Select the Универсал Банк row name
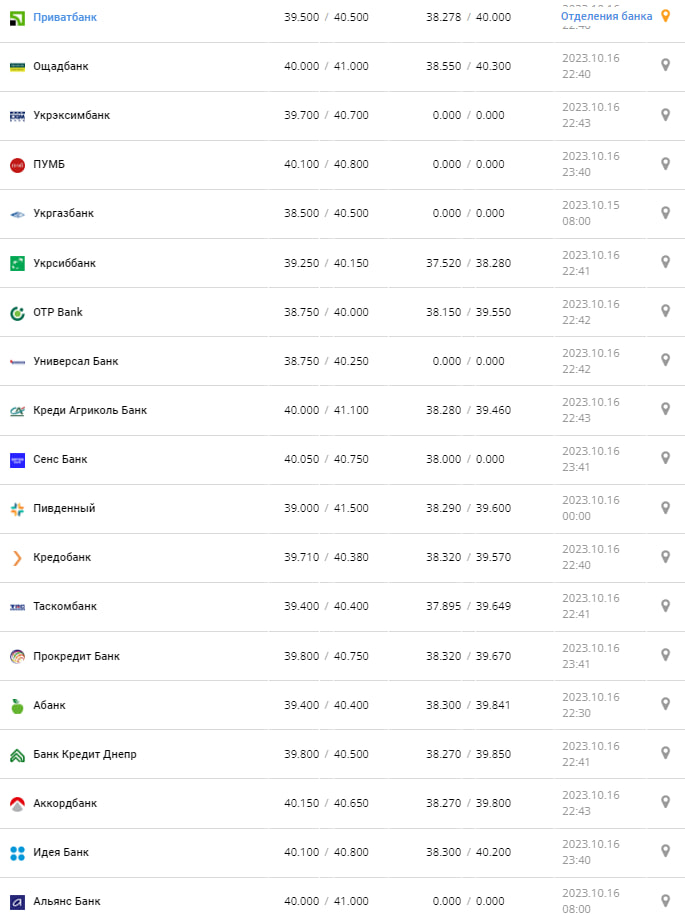 [76, 361]
